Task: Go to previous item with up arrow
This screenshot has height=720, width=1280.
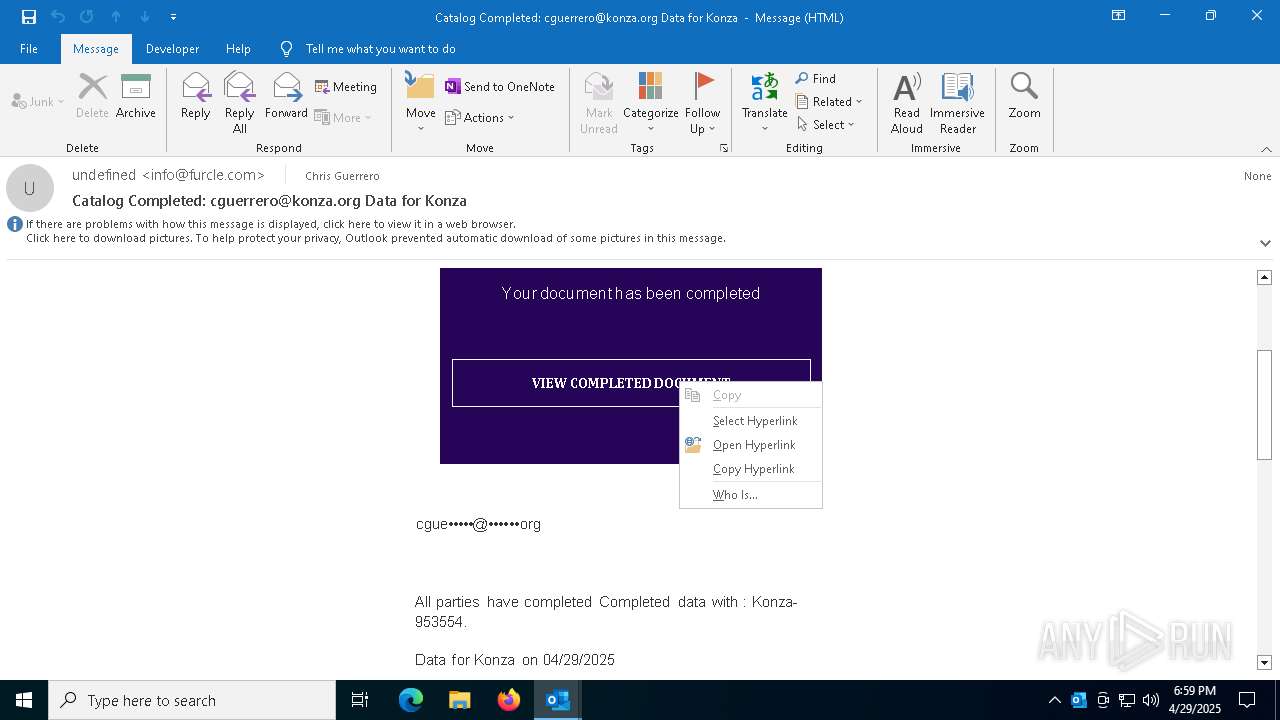Action: [x=116, y=17]
